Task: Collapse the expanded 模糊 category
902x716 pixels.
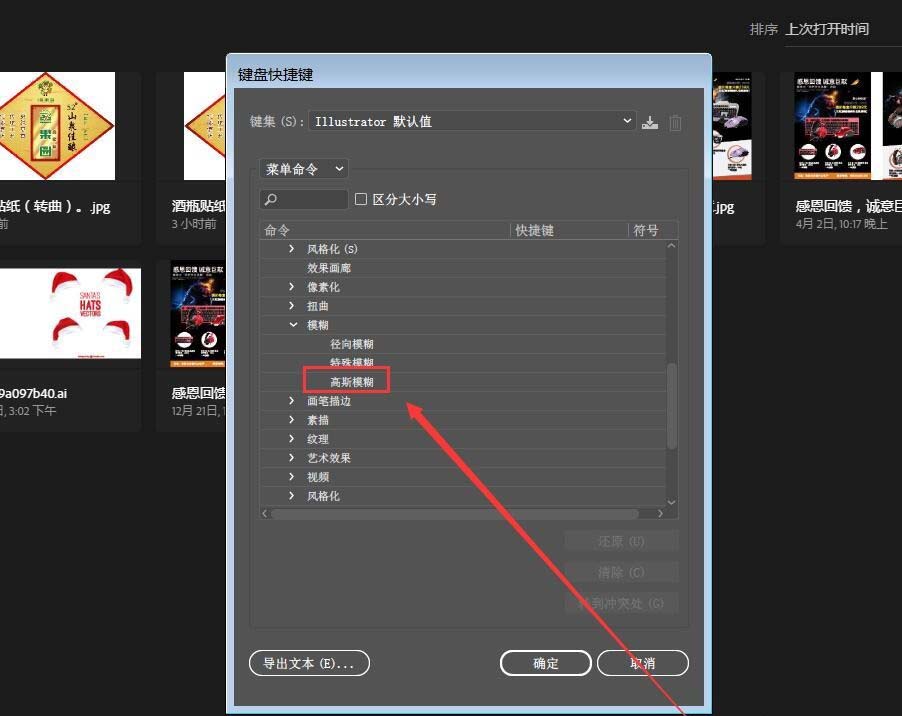Action: click(x=293, y=324)
